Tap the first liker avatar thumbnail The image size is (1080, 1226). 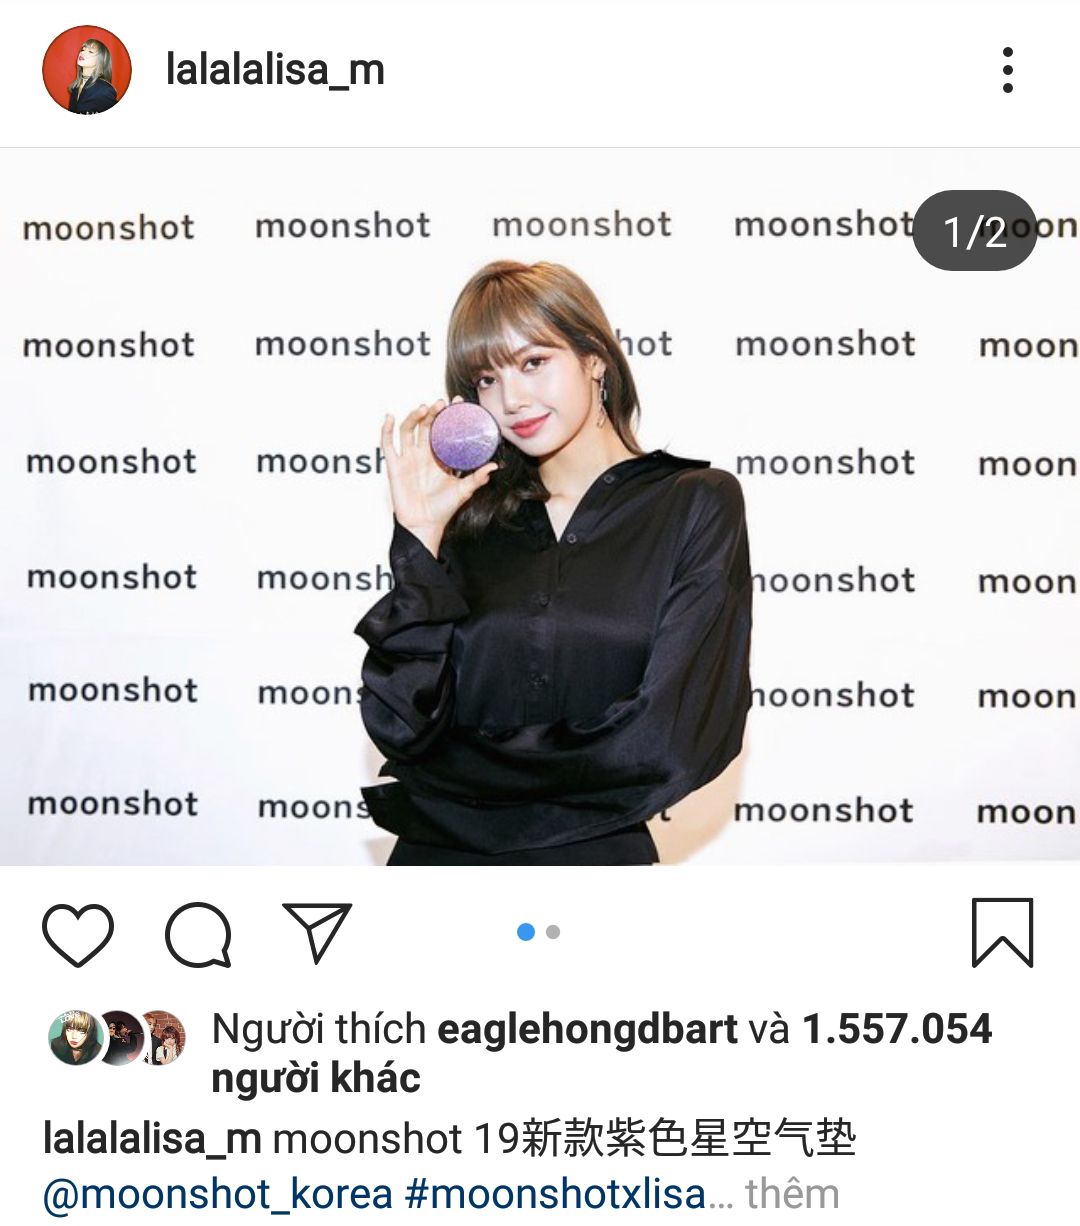tap(76, 1038)
